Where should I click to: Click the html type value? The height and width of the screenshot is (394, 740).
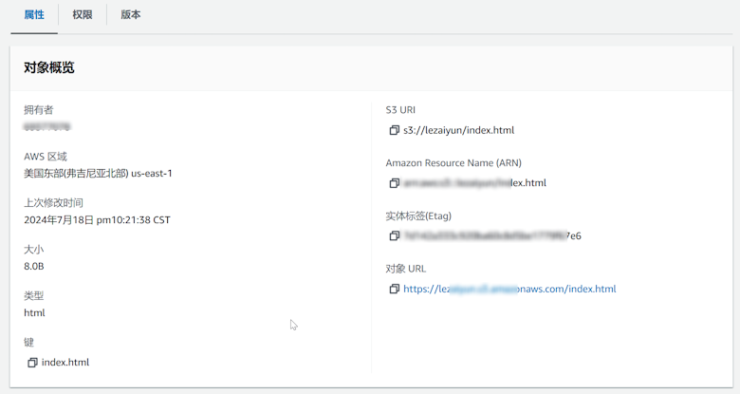(x=34, y=312)
